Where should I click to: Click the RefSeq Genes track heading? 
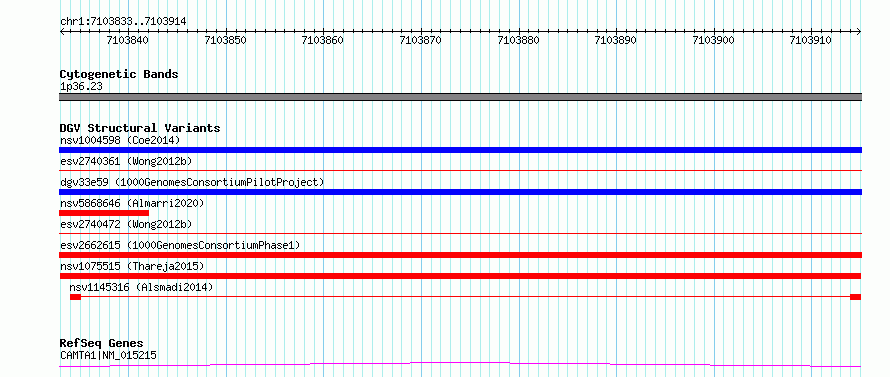click(x=101, y=344)
